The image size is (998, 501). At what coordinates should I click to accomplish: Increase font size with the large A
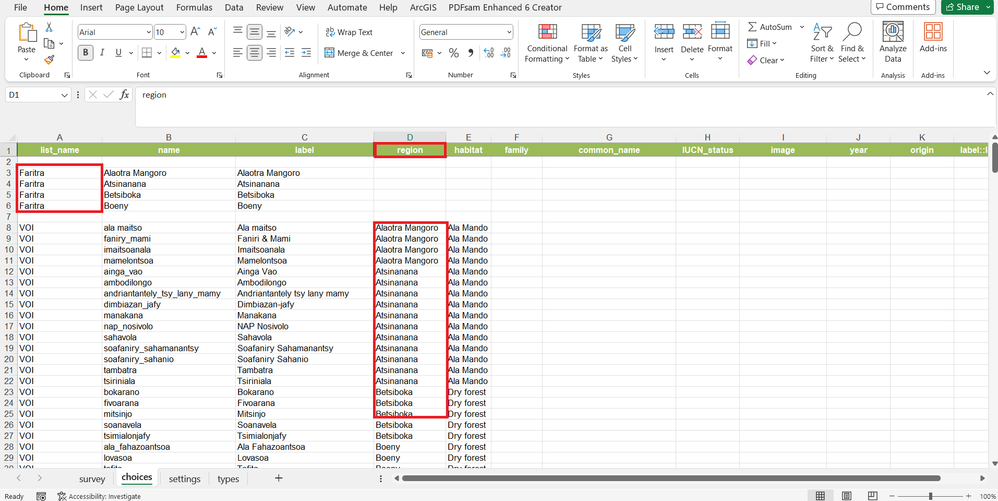tap(196, 32)
